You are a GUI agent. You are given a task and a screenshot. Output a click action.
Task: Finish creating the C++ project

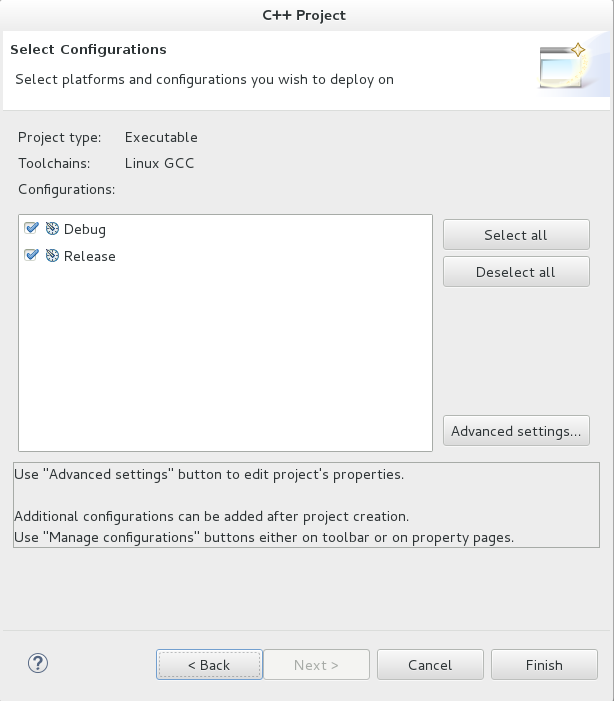pyautogui.click(x=544, y=665)
